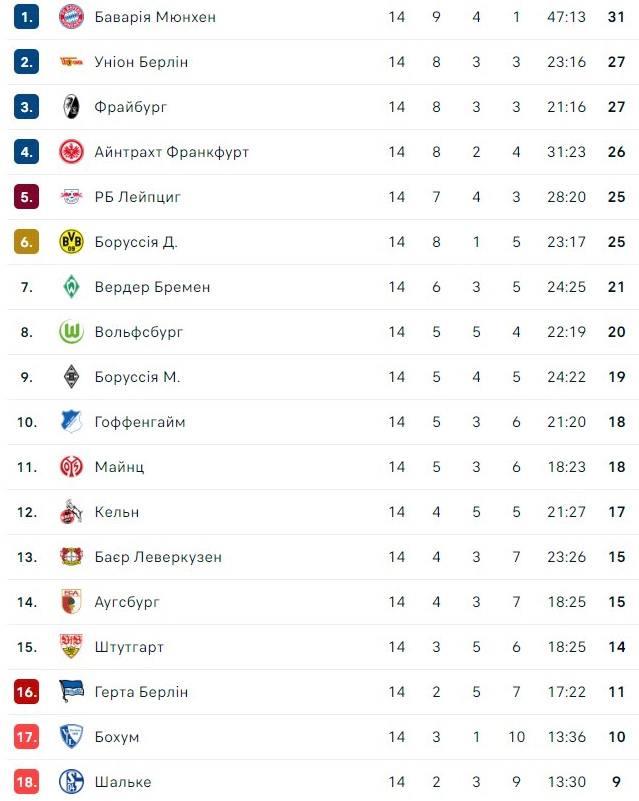Click the blue rank 1 badge
Viewport: 639px width, 801px height.
pos(27,17)
